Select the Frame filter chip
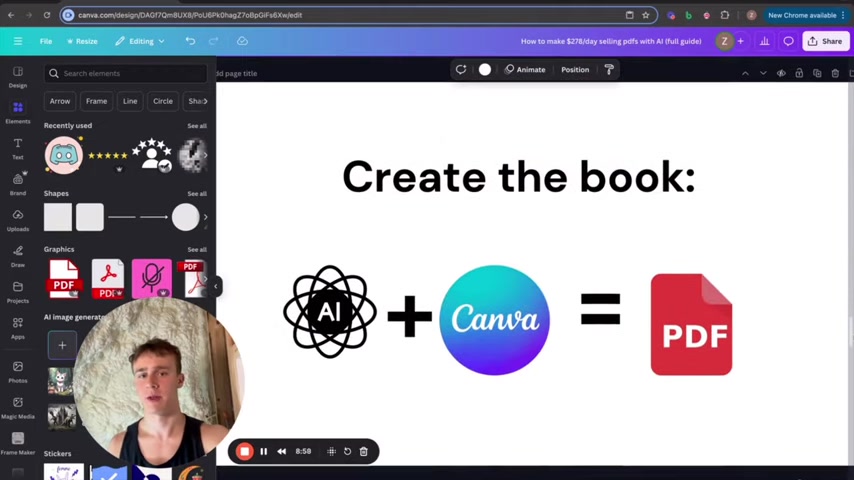The height and width of the screenshot is (480, 854). pos(96,101)
